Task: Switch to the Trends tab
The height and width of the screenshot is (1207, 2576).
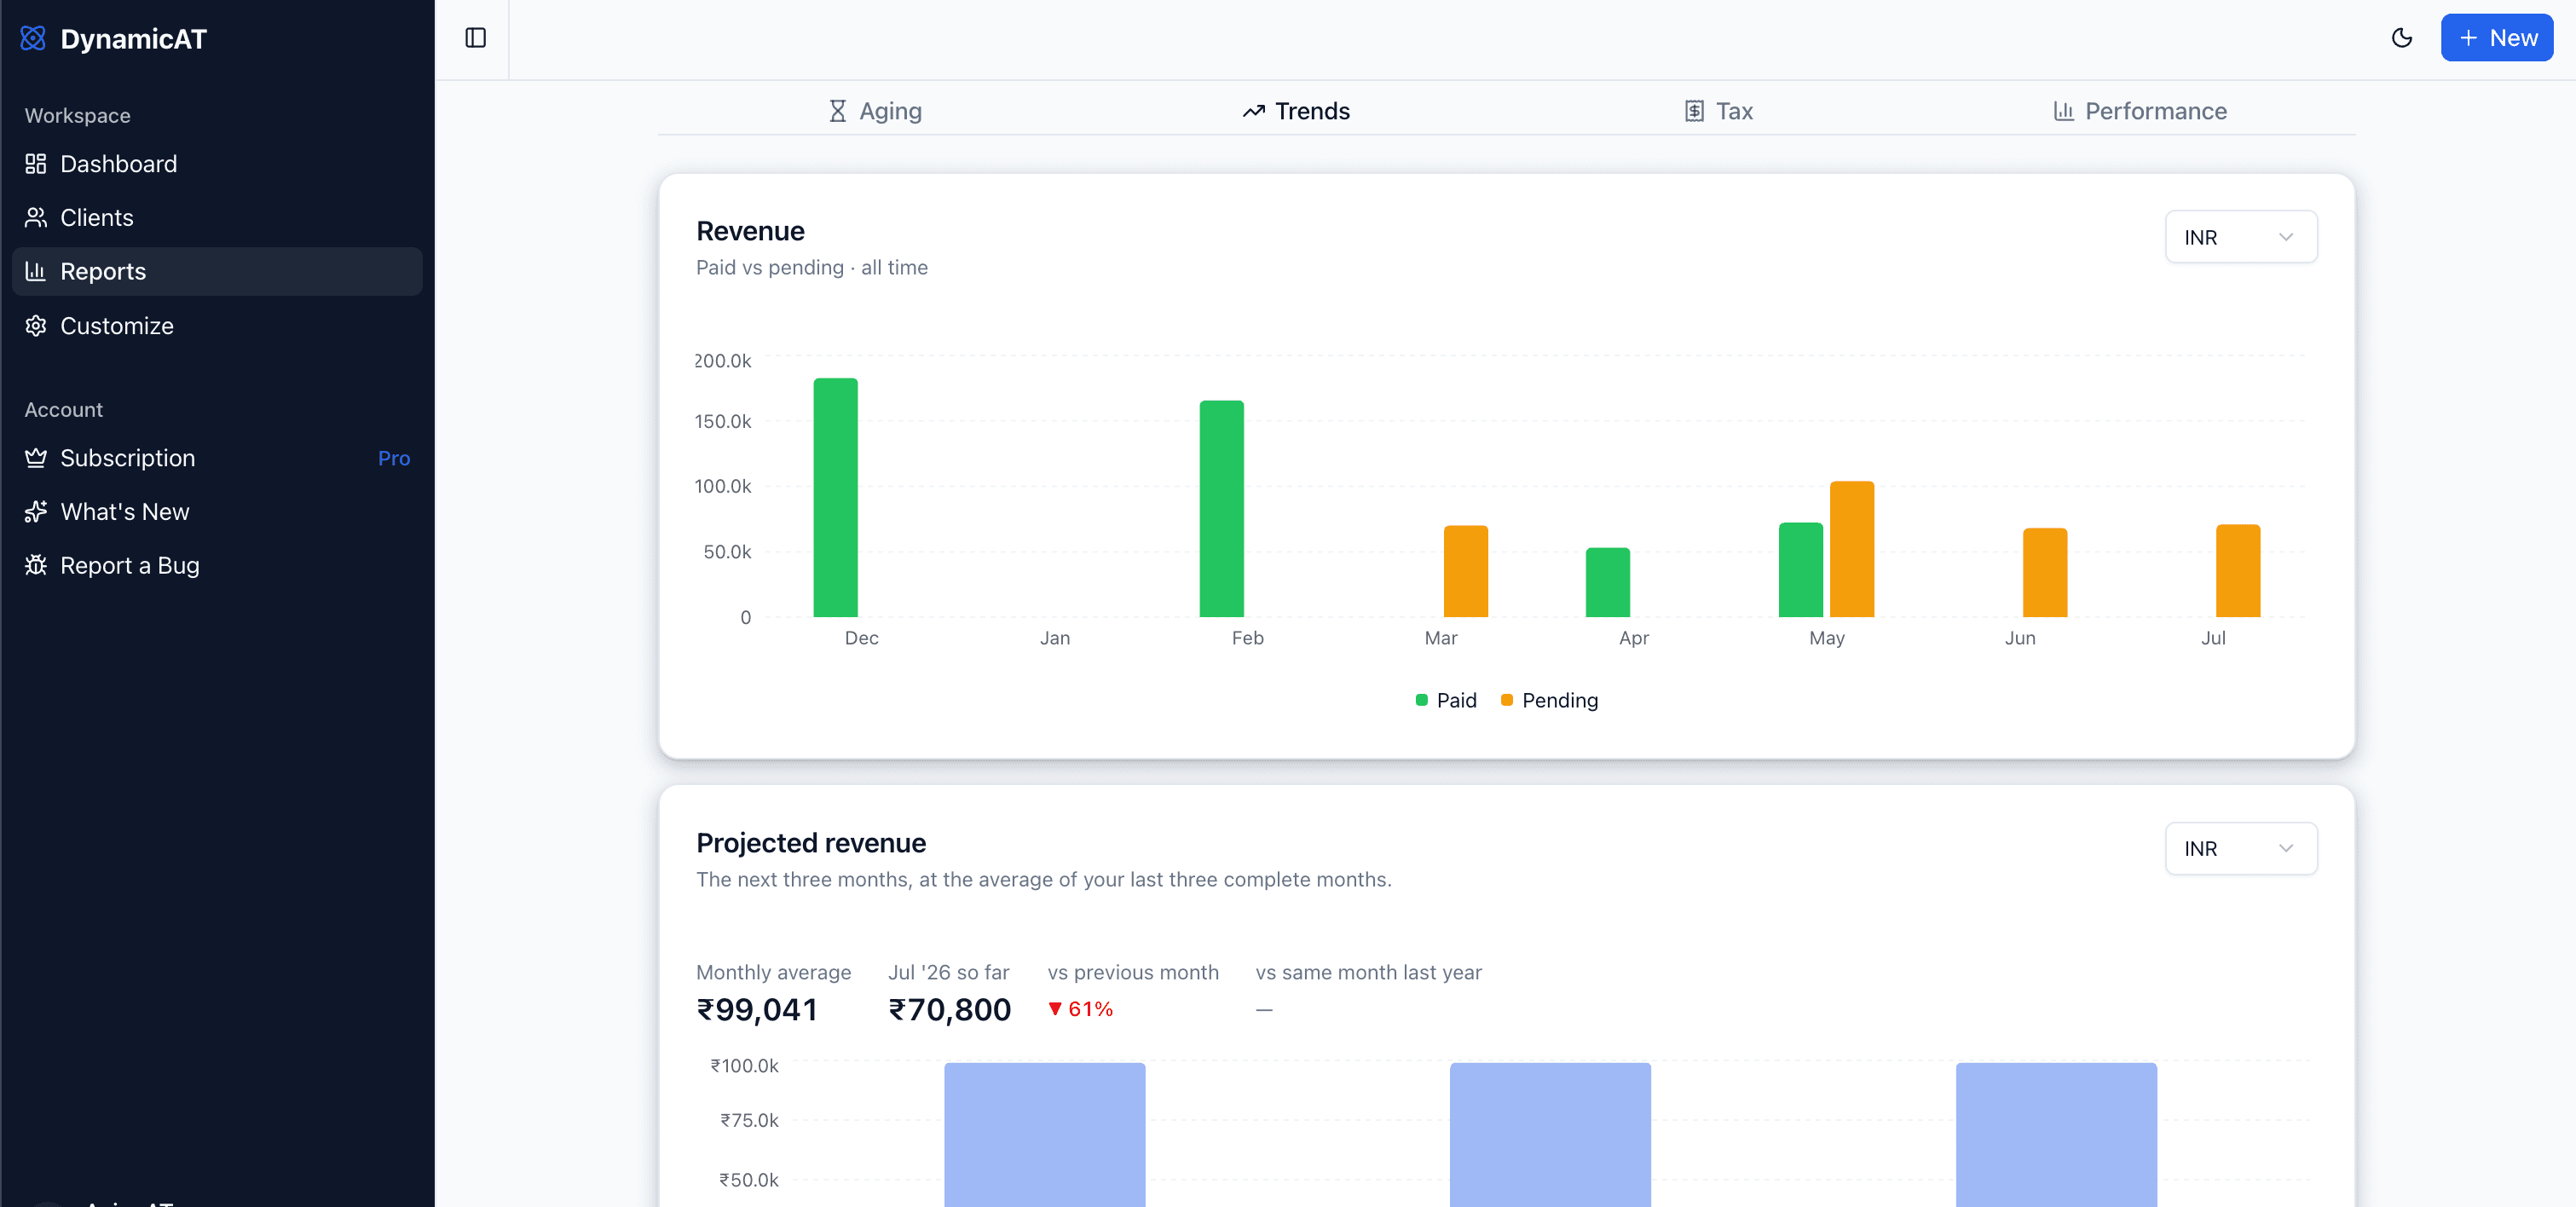Action: click(1296, 111)
